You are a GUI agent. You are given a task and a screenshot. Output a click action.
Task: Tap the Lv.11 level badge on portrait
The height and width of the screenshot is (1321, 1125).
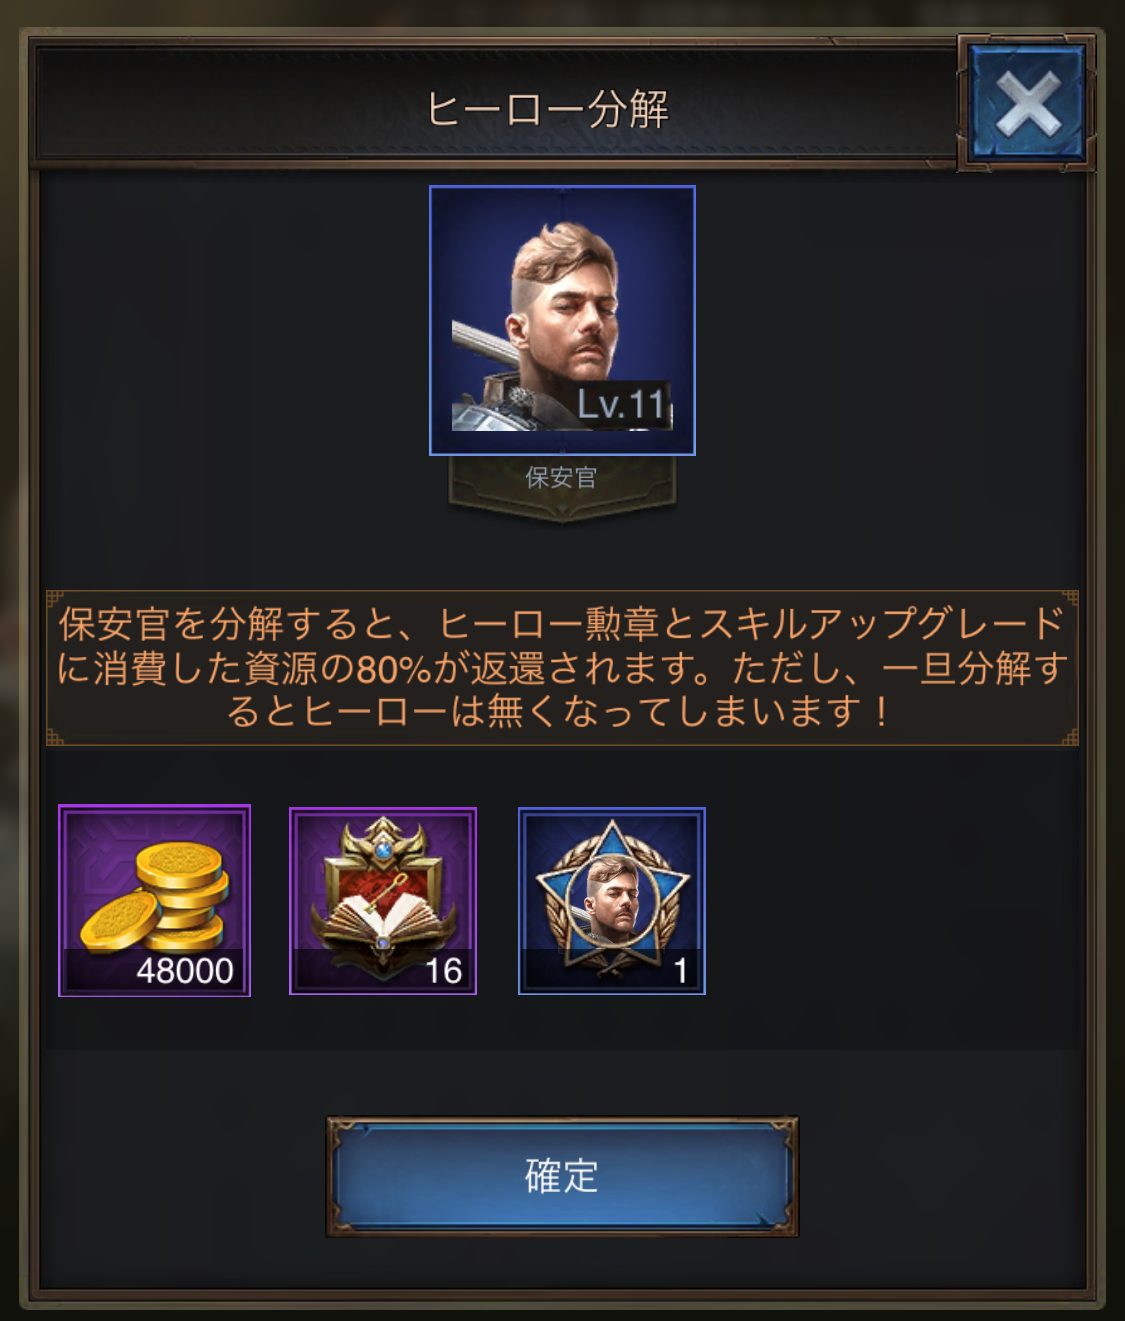click(621, 405)
